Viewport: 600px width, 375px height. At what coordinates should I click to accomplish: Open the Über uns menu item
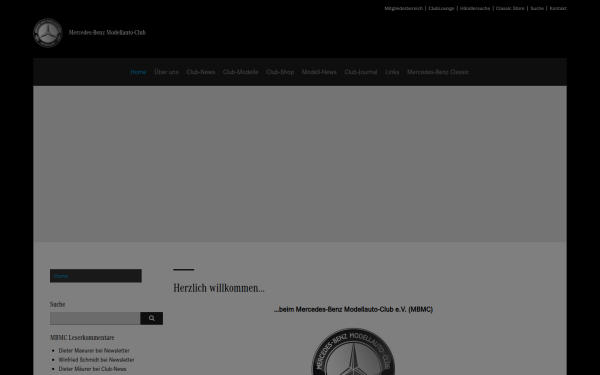point(166,72)
